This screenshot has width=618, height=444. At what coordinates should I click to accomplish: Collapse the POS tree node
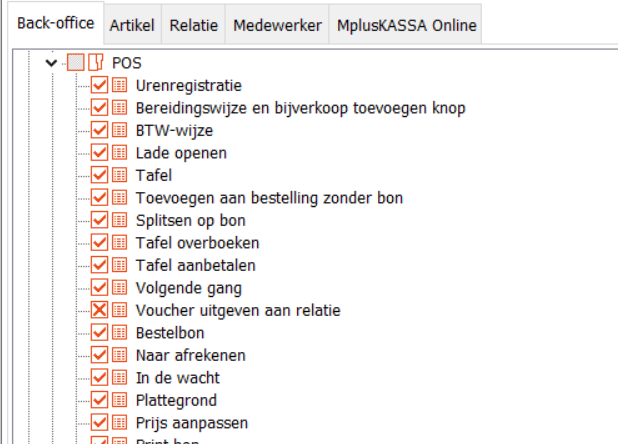click(52, 63)
